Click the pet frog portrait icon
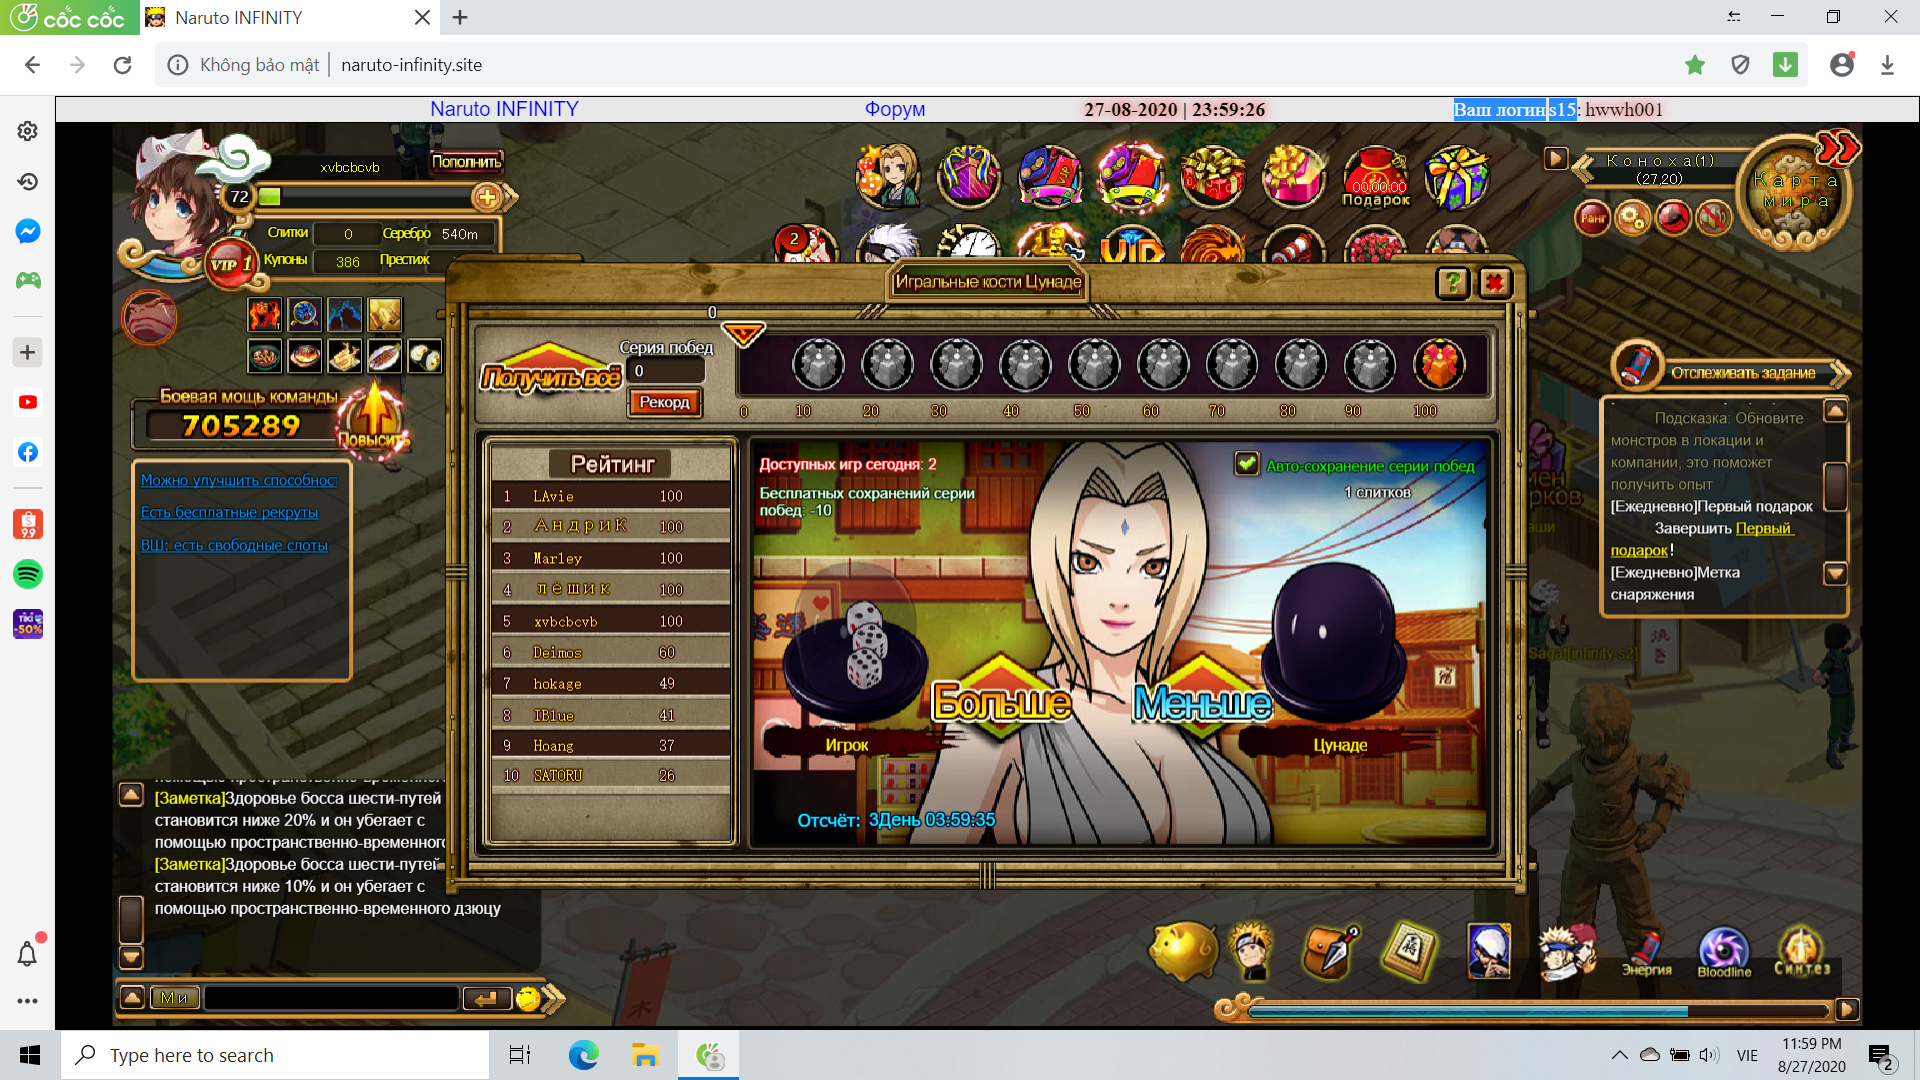The height and width of the screenshot is (1080, 1920). (149, 318)
